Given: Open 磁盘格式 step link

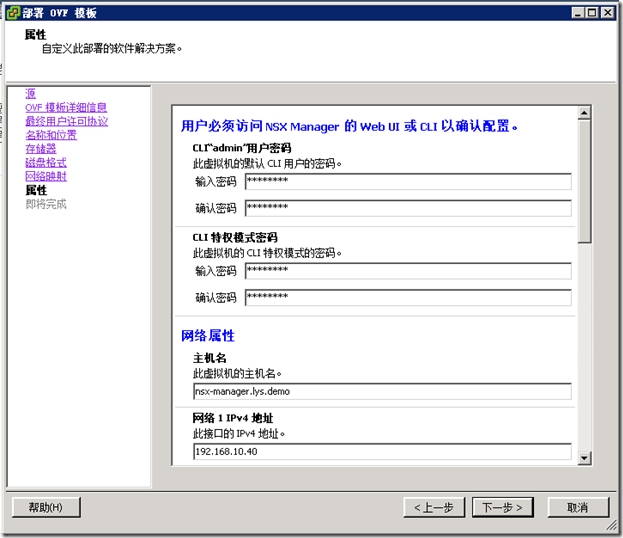Looking at the screenshot, I should click(x=46, y=163).
